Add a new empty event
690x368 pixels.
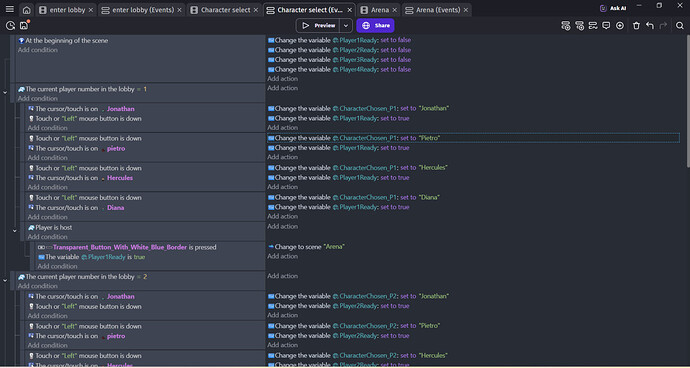click(x=566, y=26)
